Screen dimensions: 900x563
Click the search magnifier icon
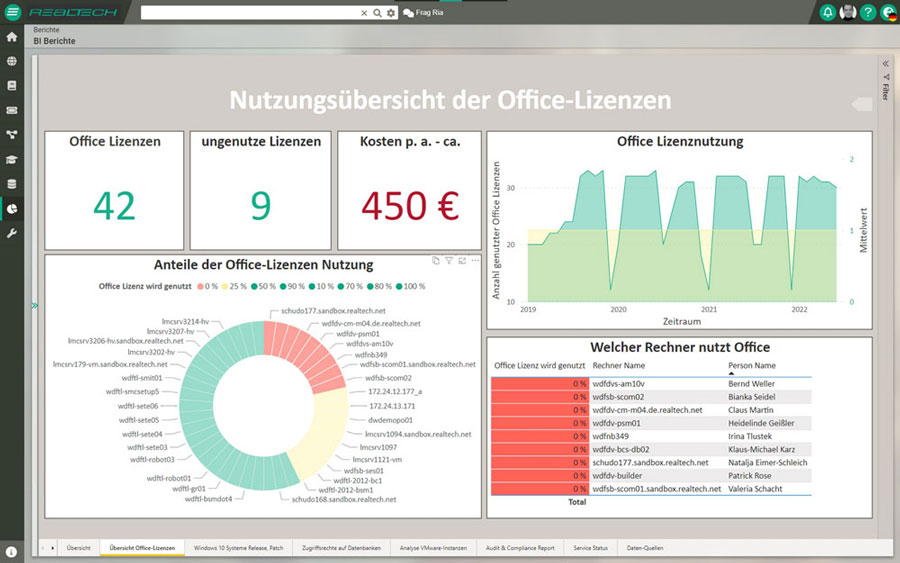click(377, 13)
